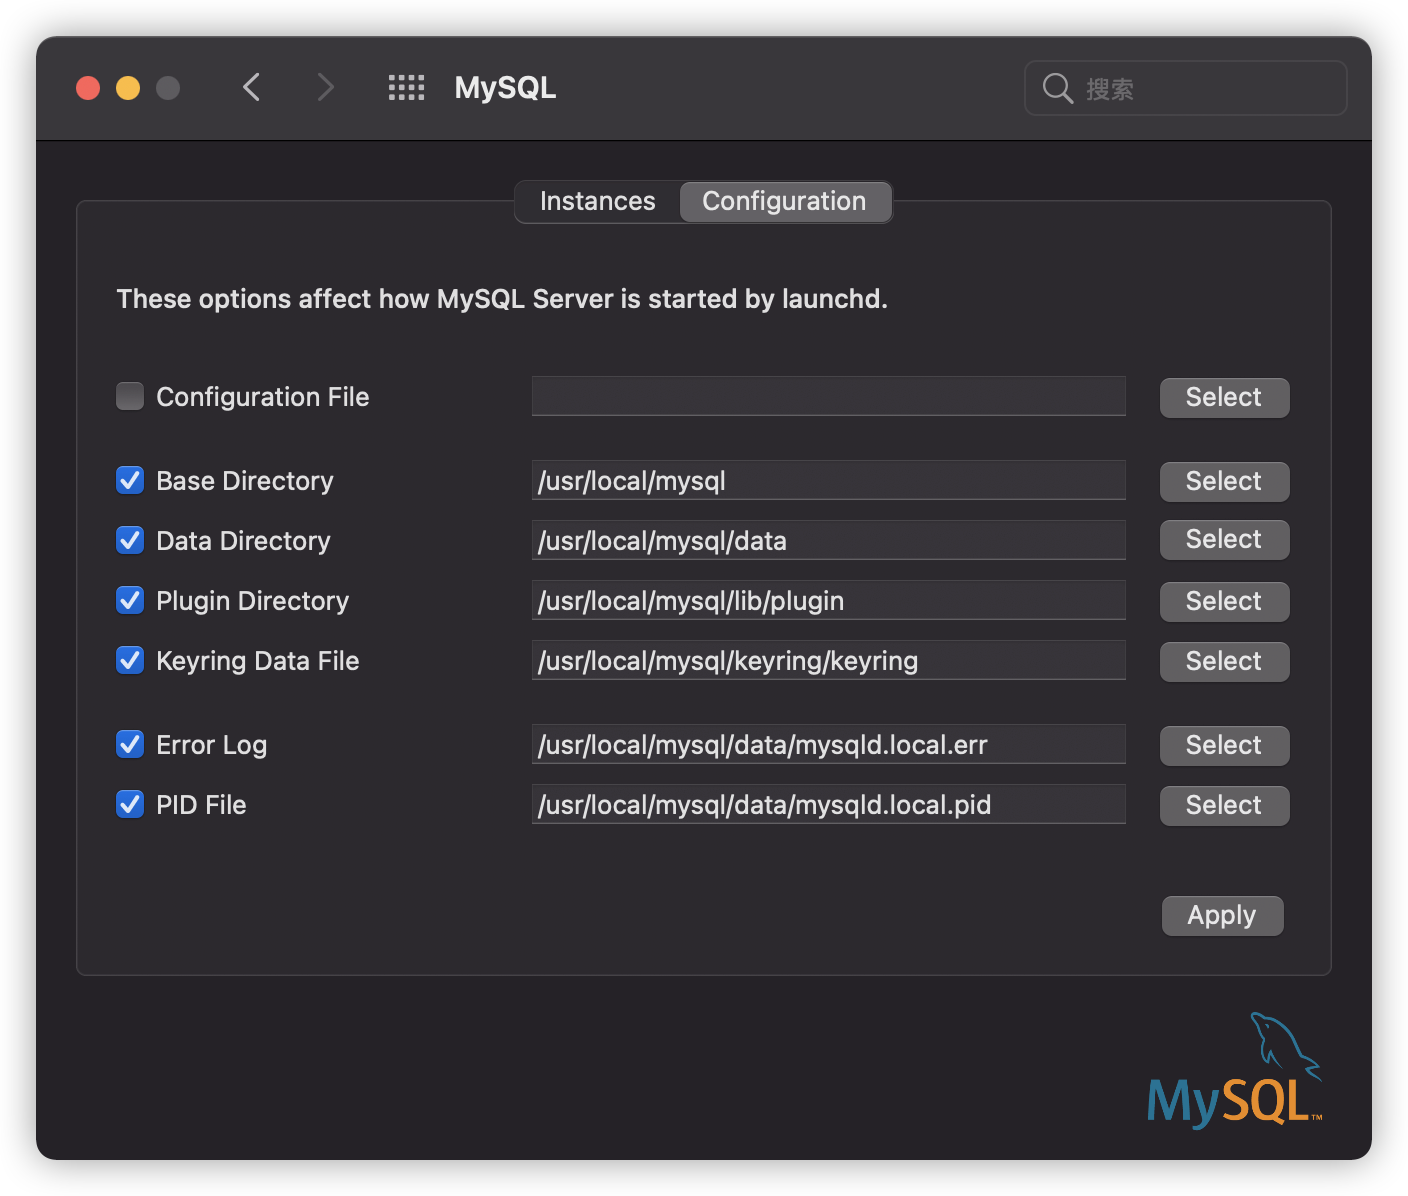The width and height of the screenshot is (1408, 1196).
Task: Go forward with the right chevron
Action: 325,87
